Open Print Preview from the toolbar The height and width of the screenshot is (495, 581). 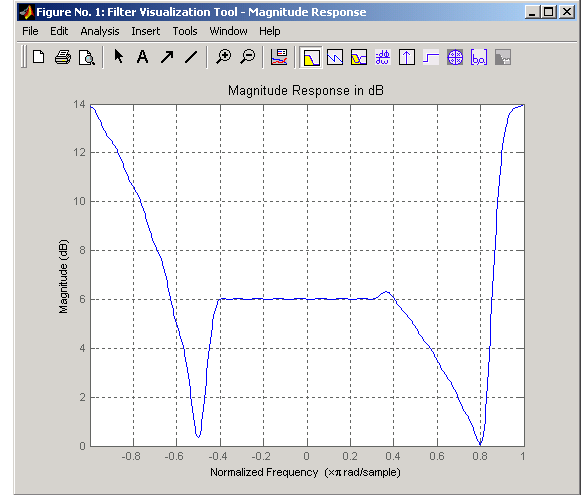point(87,57)
